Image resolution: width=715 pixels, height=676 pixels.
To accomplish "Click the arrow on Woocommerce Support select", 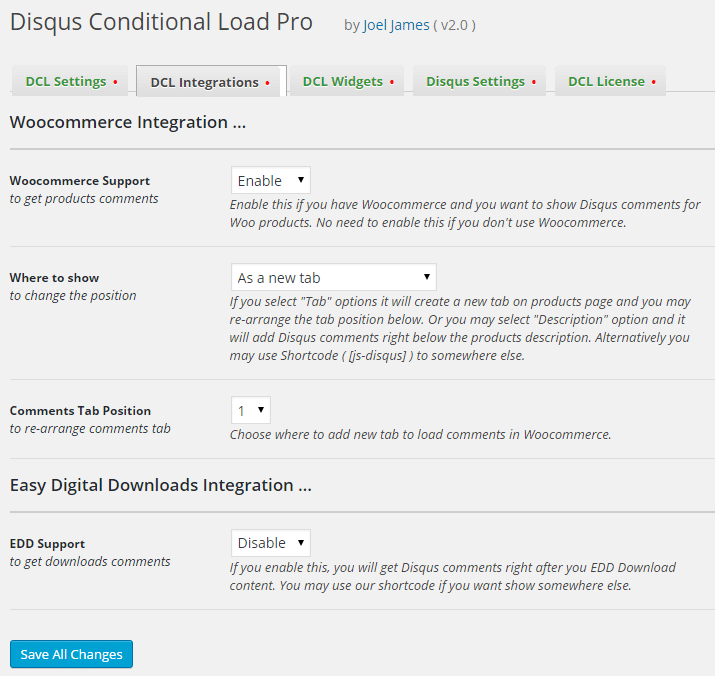I will coord(301,180).
